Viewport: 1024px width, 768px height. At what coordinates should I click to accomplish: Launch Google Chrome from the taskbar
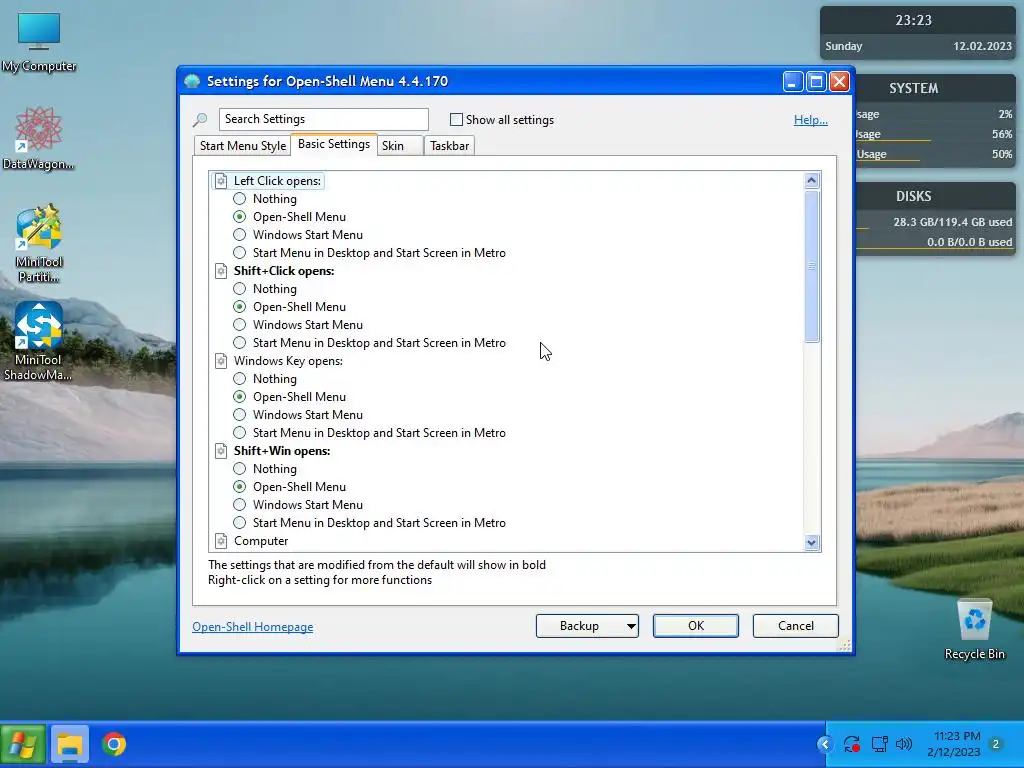pos(114,744)
